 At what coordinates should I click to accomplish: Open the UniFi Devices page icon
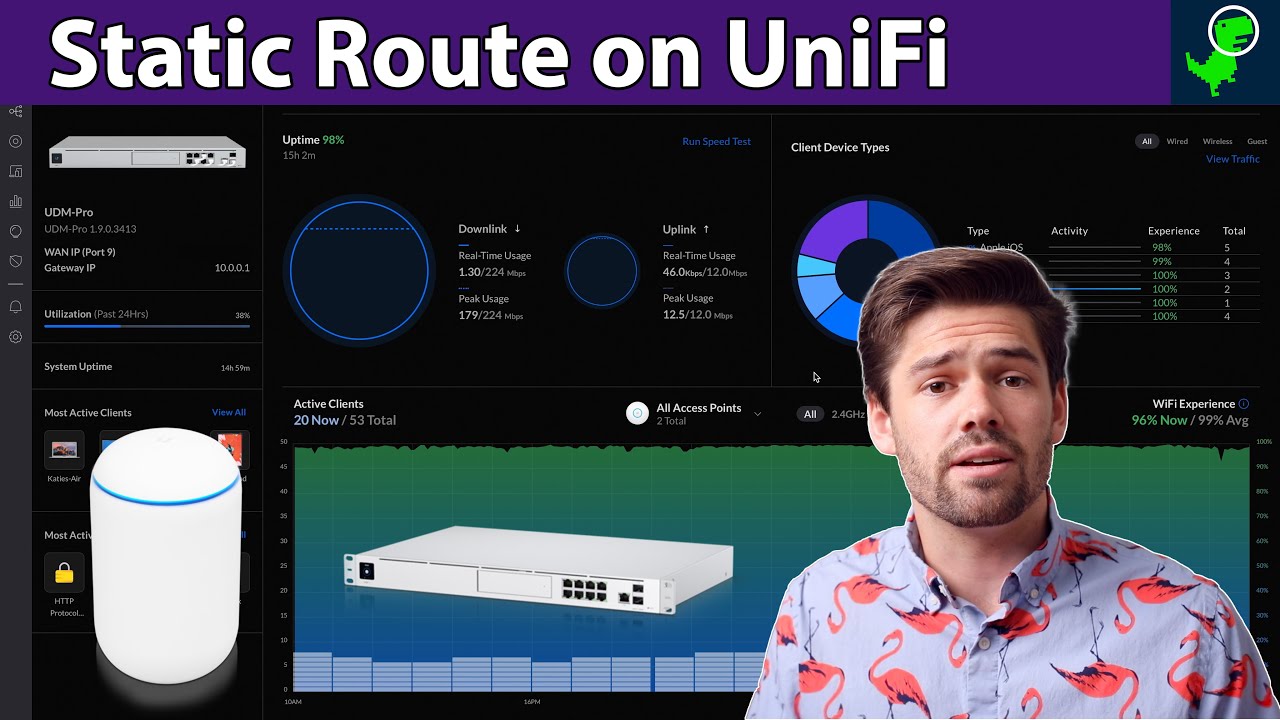(15, 141)
